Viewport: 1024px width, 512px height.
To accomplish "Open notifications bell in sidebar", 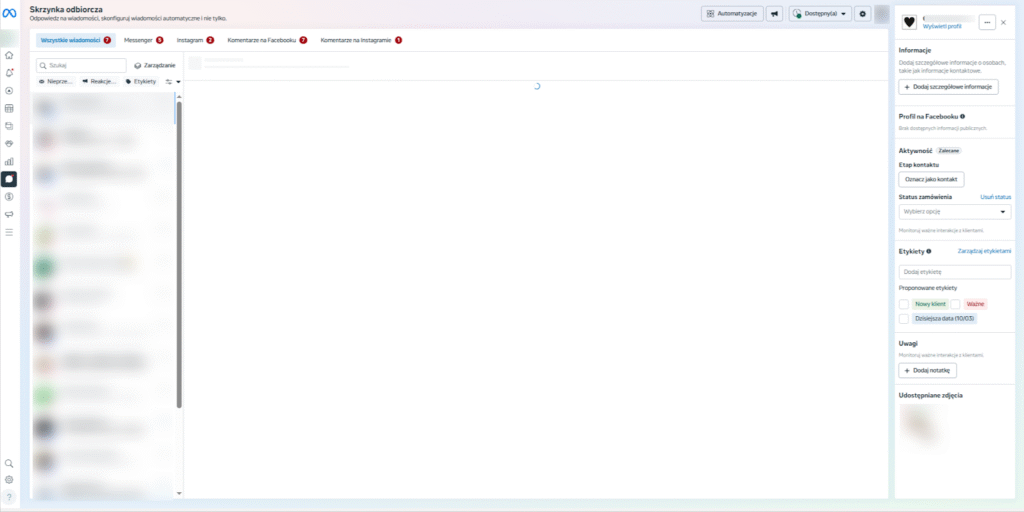I will pyautogui.click(x=9, y=72).
